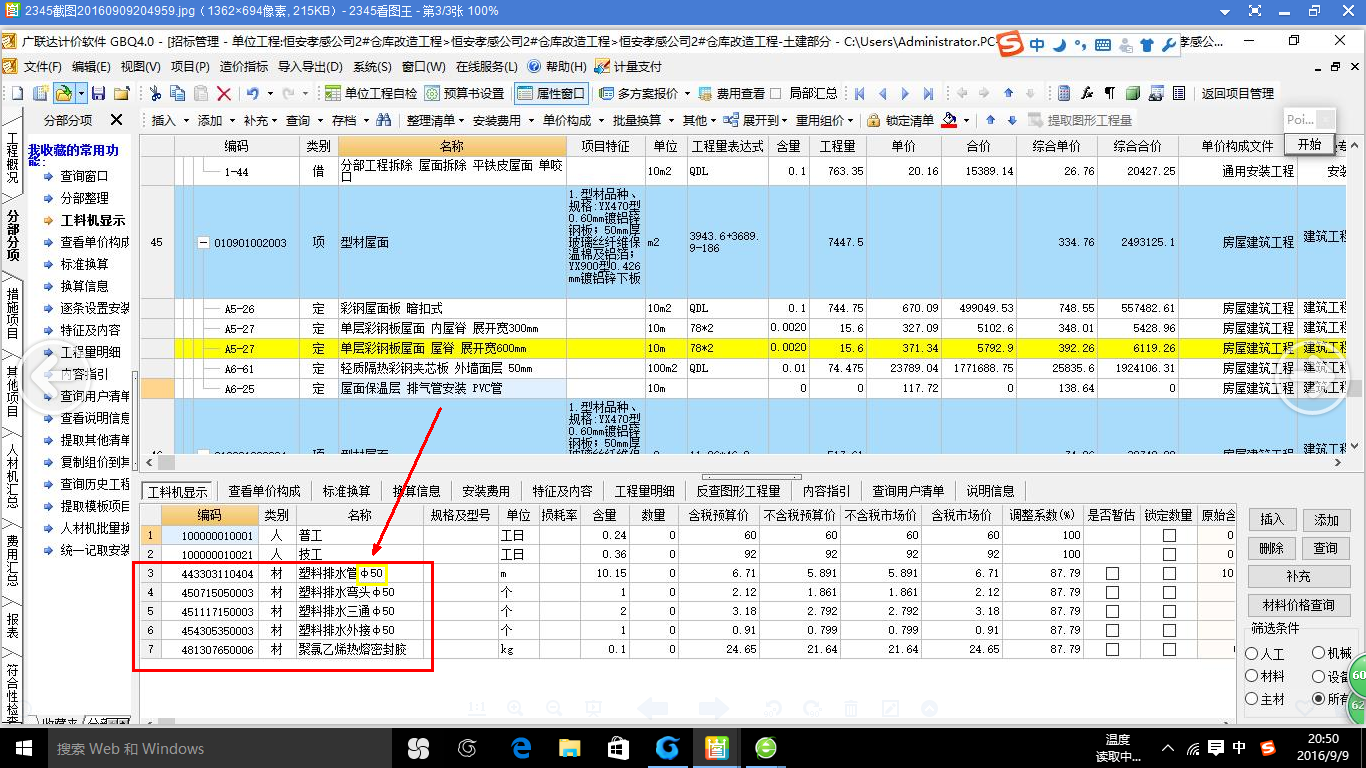
Task: Click 返回项目管理 button
Action: click(x=1237, y=93)
